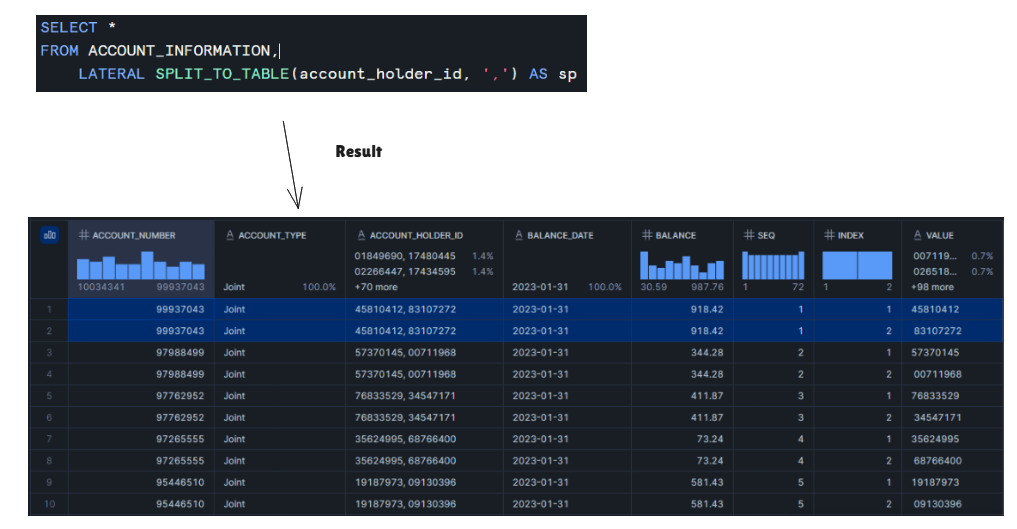1017x529 pixels.
Task: Select row number 3 in the result grid
Action: click(49, 353)
